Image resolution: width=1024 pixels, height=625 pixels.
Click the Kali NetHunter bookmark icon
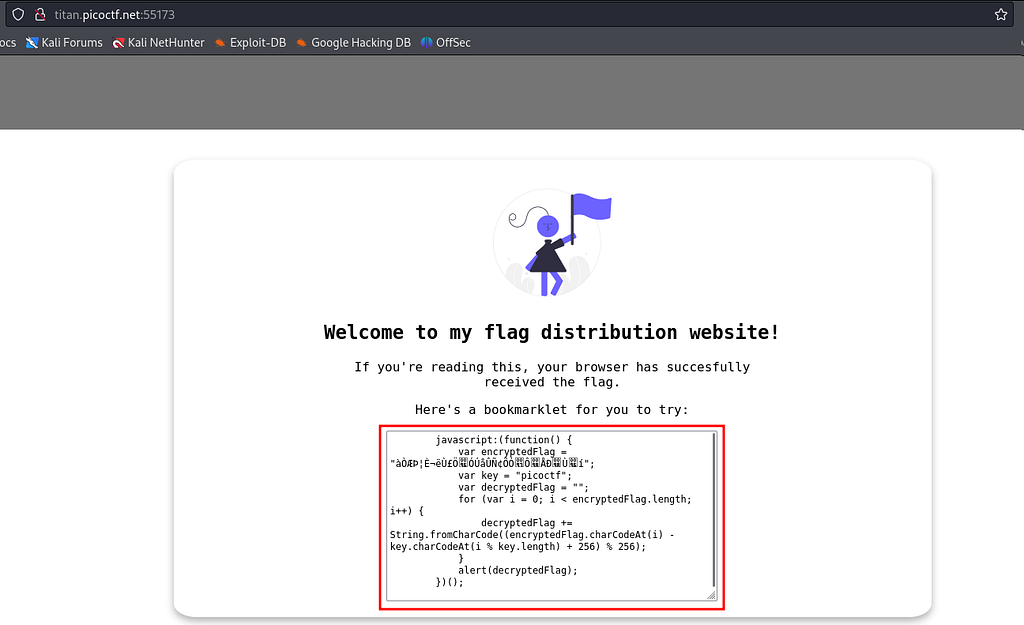(x=118, y=43)
